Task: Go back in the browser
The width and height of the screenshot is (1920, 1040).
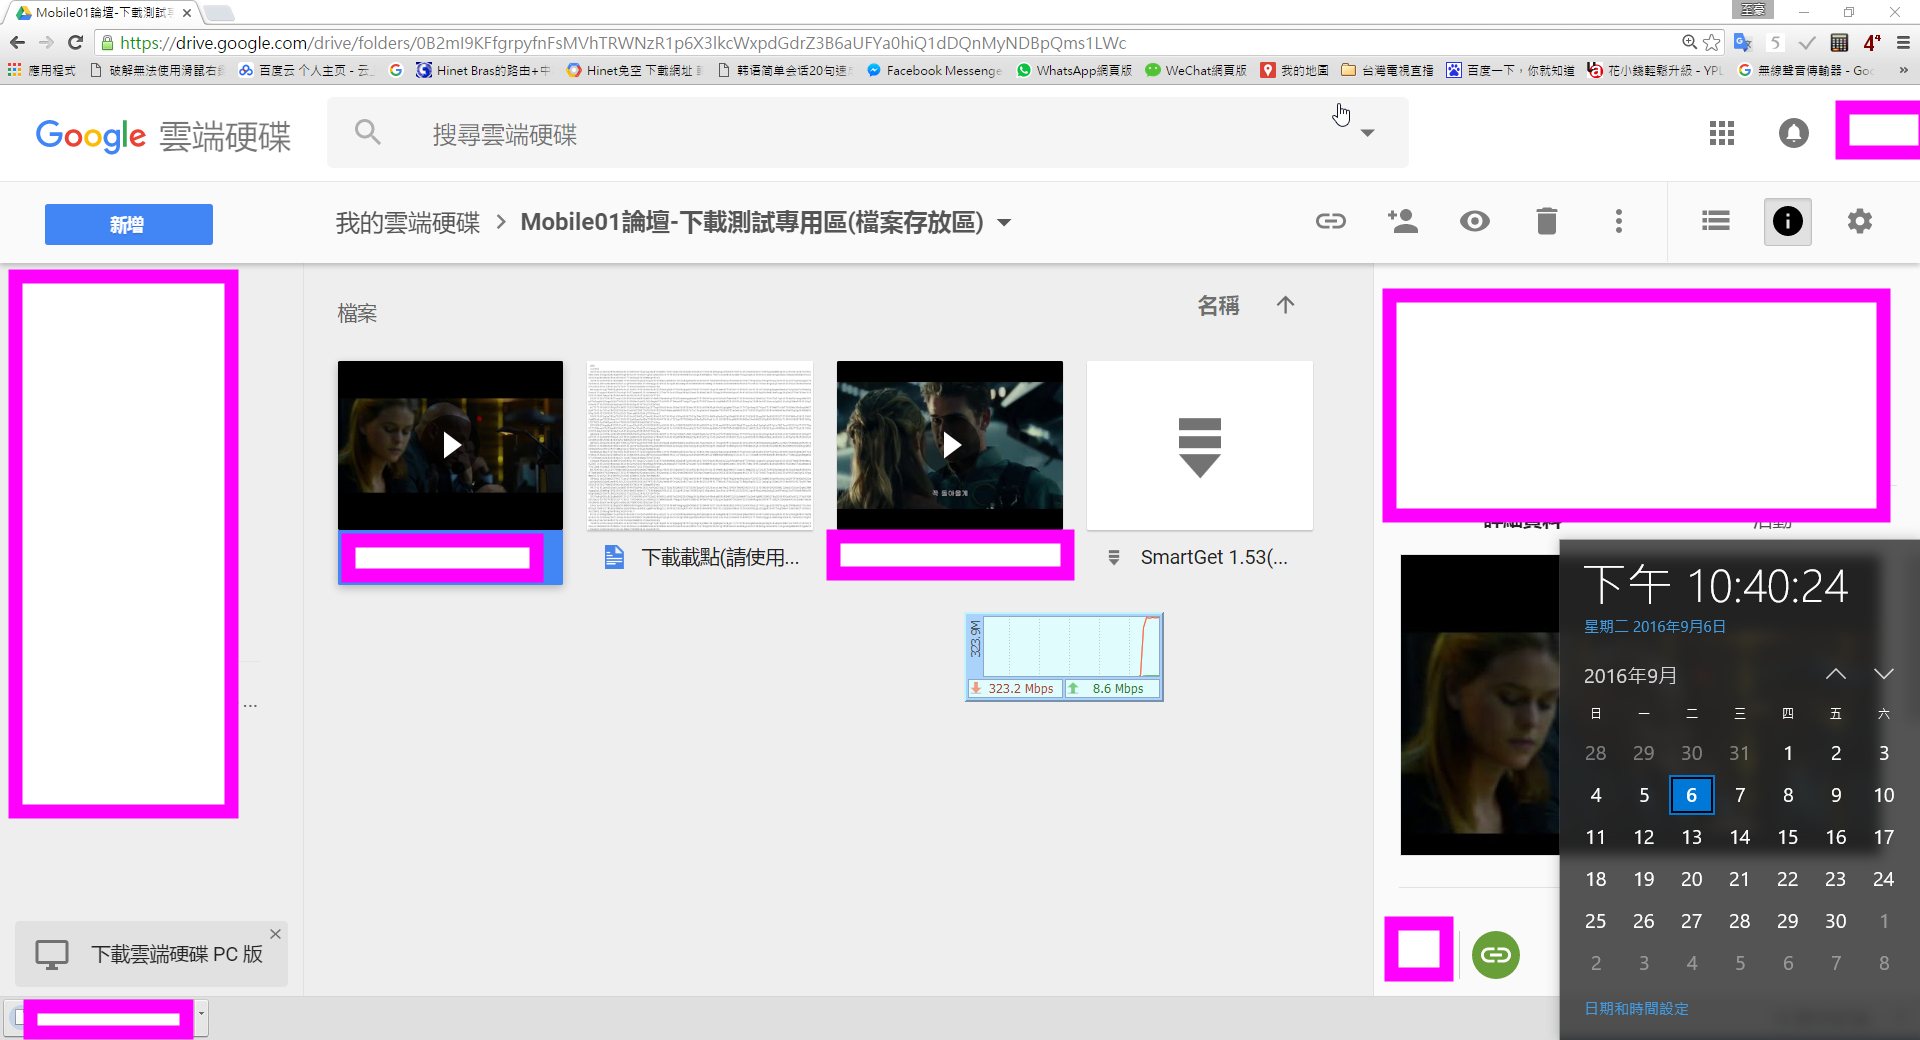Action: [x=17, y=42]
